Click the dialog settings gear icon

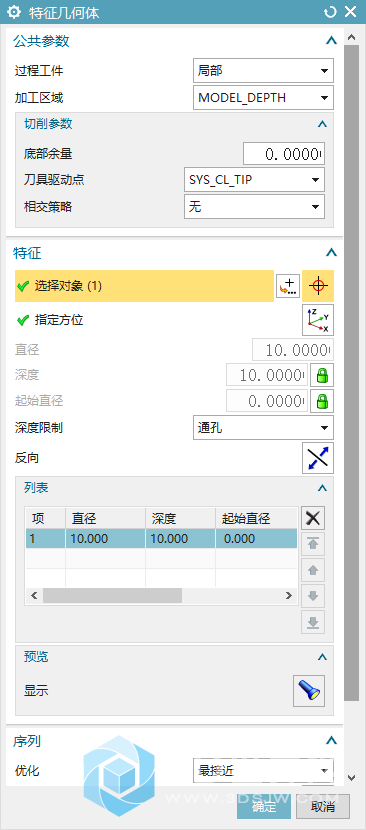click(x=15, y=12)
